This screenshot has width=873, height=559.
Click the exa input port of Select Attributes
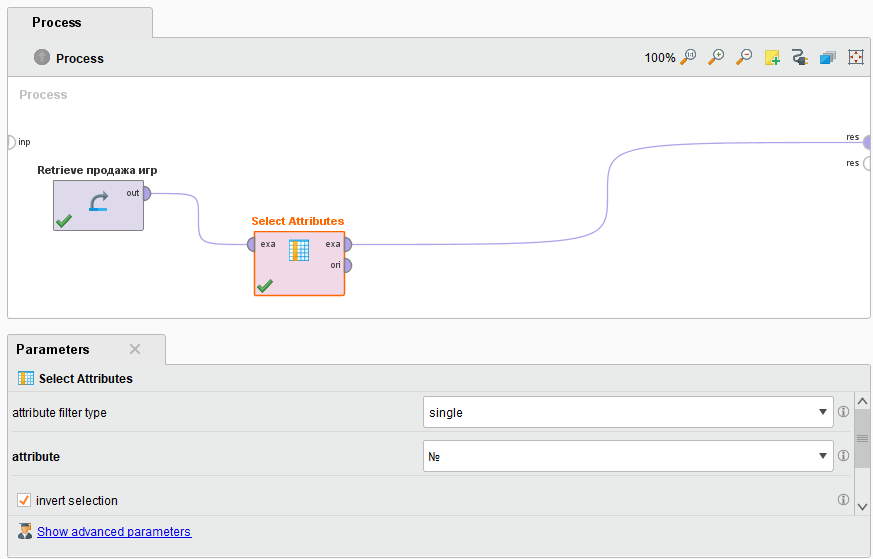click(252, 244)
